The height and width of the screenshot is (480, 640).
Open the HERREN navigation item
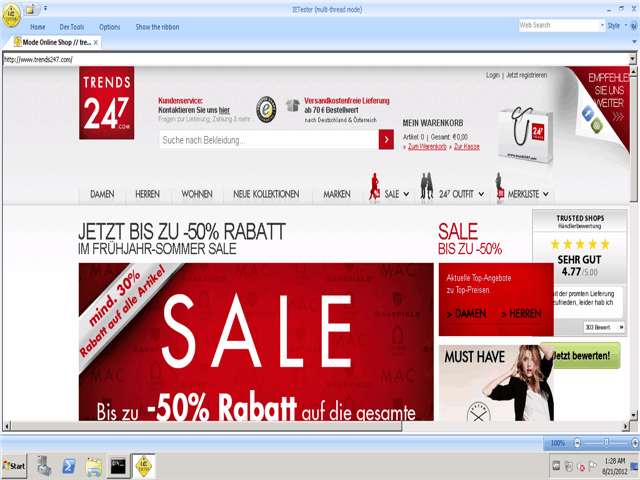pos(147,194)
